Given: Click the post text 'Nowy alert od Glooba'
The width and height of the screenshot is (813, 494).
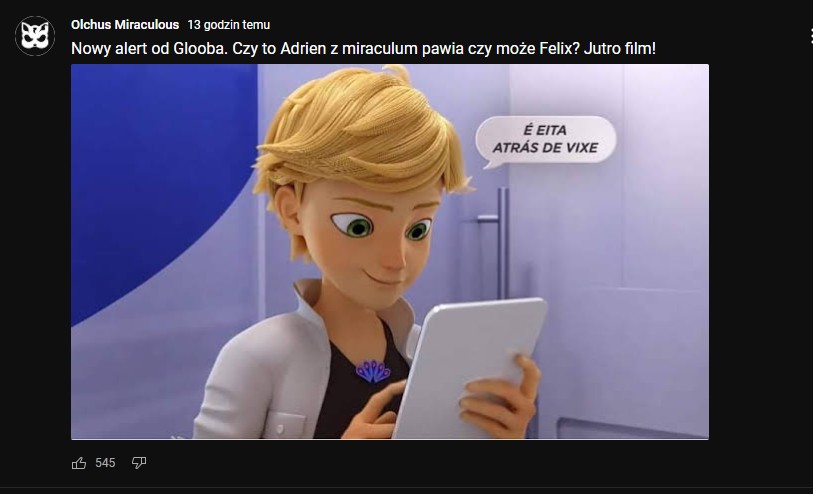Looking at the screenshot, I should click(x=149, y=49).
